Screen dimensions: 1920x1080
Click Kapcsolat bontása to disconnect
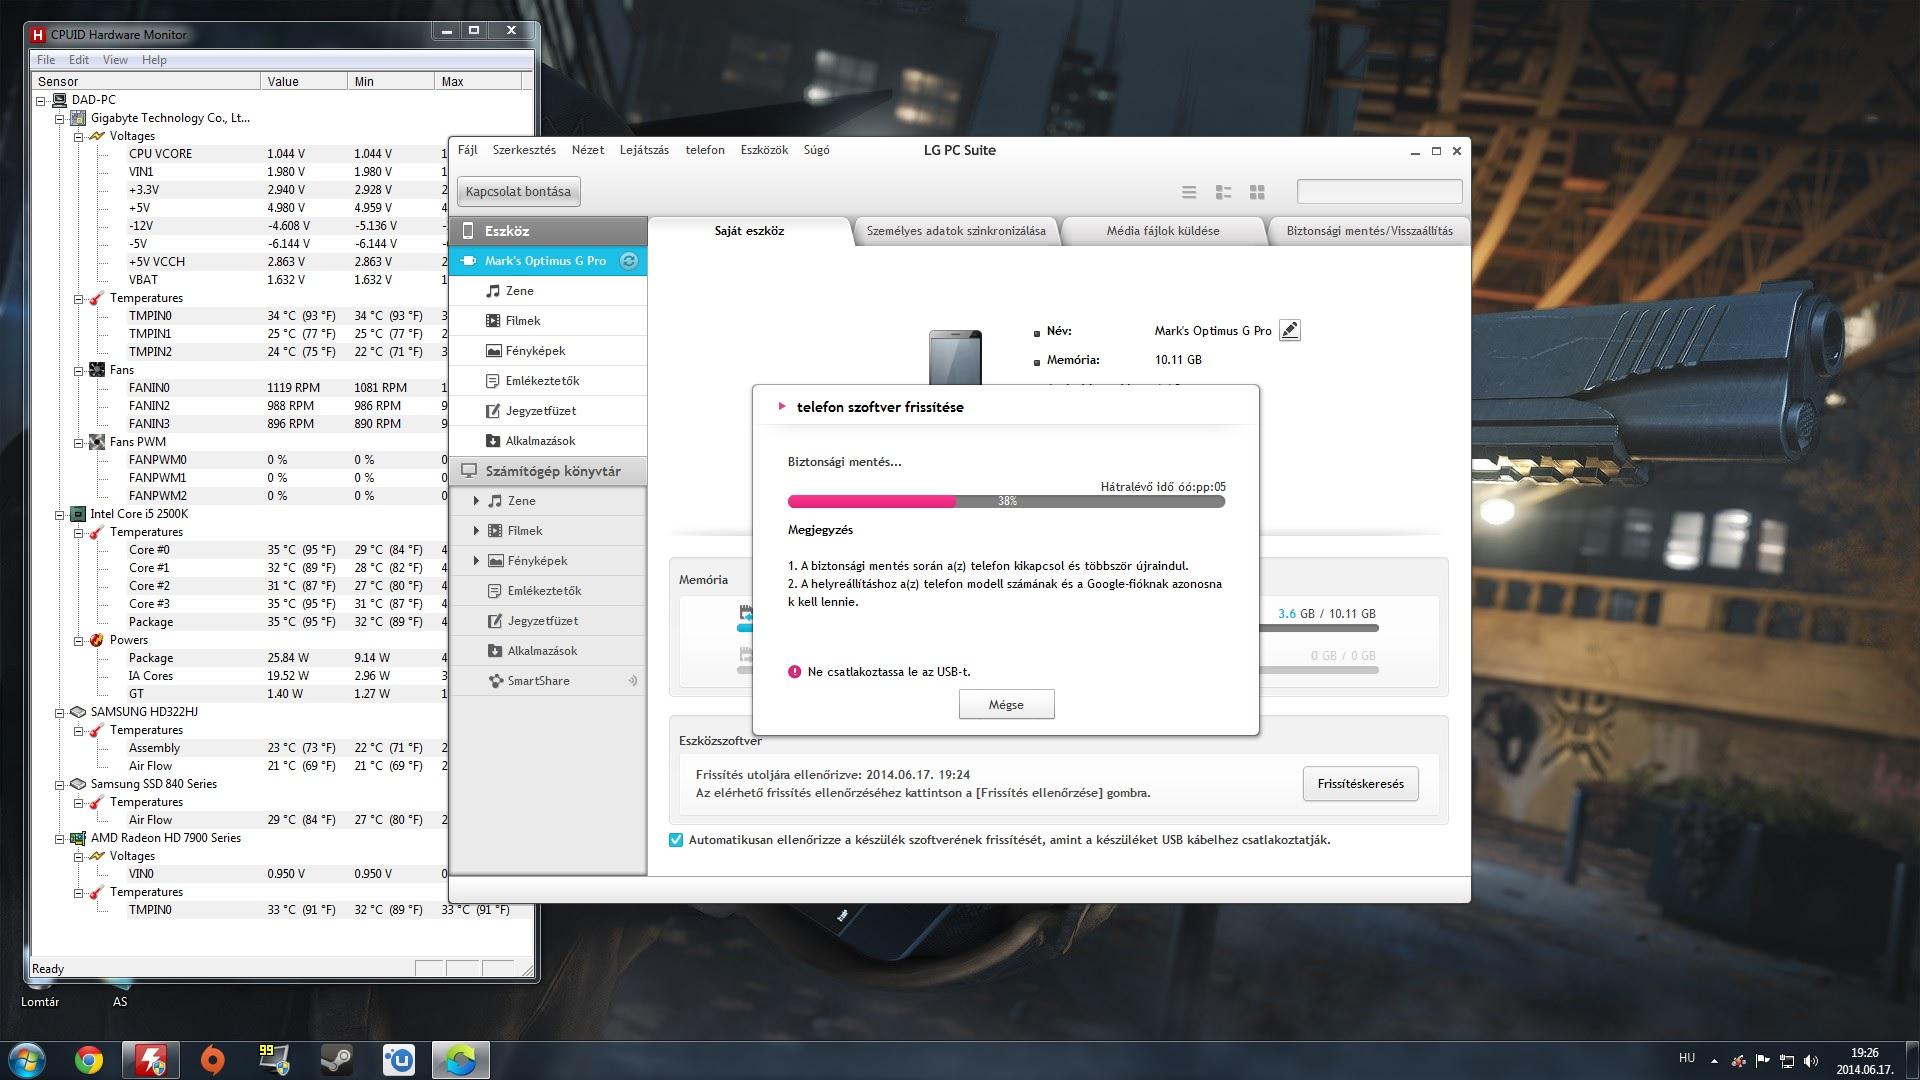pyautogui.click(x=518, y=192)
